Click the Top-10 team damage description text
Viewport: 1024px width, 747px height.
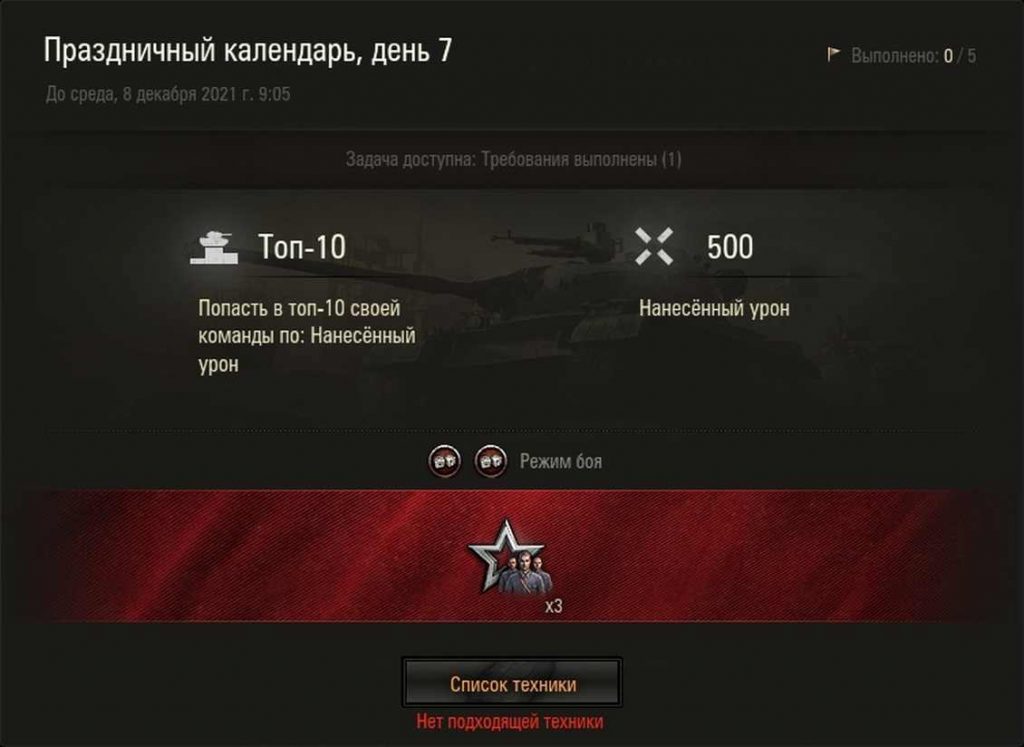pyautogui.click(x=306, y=336)
